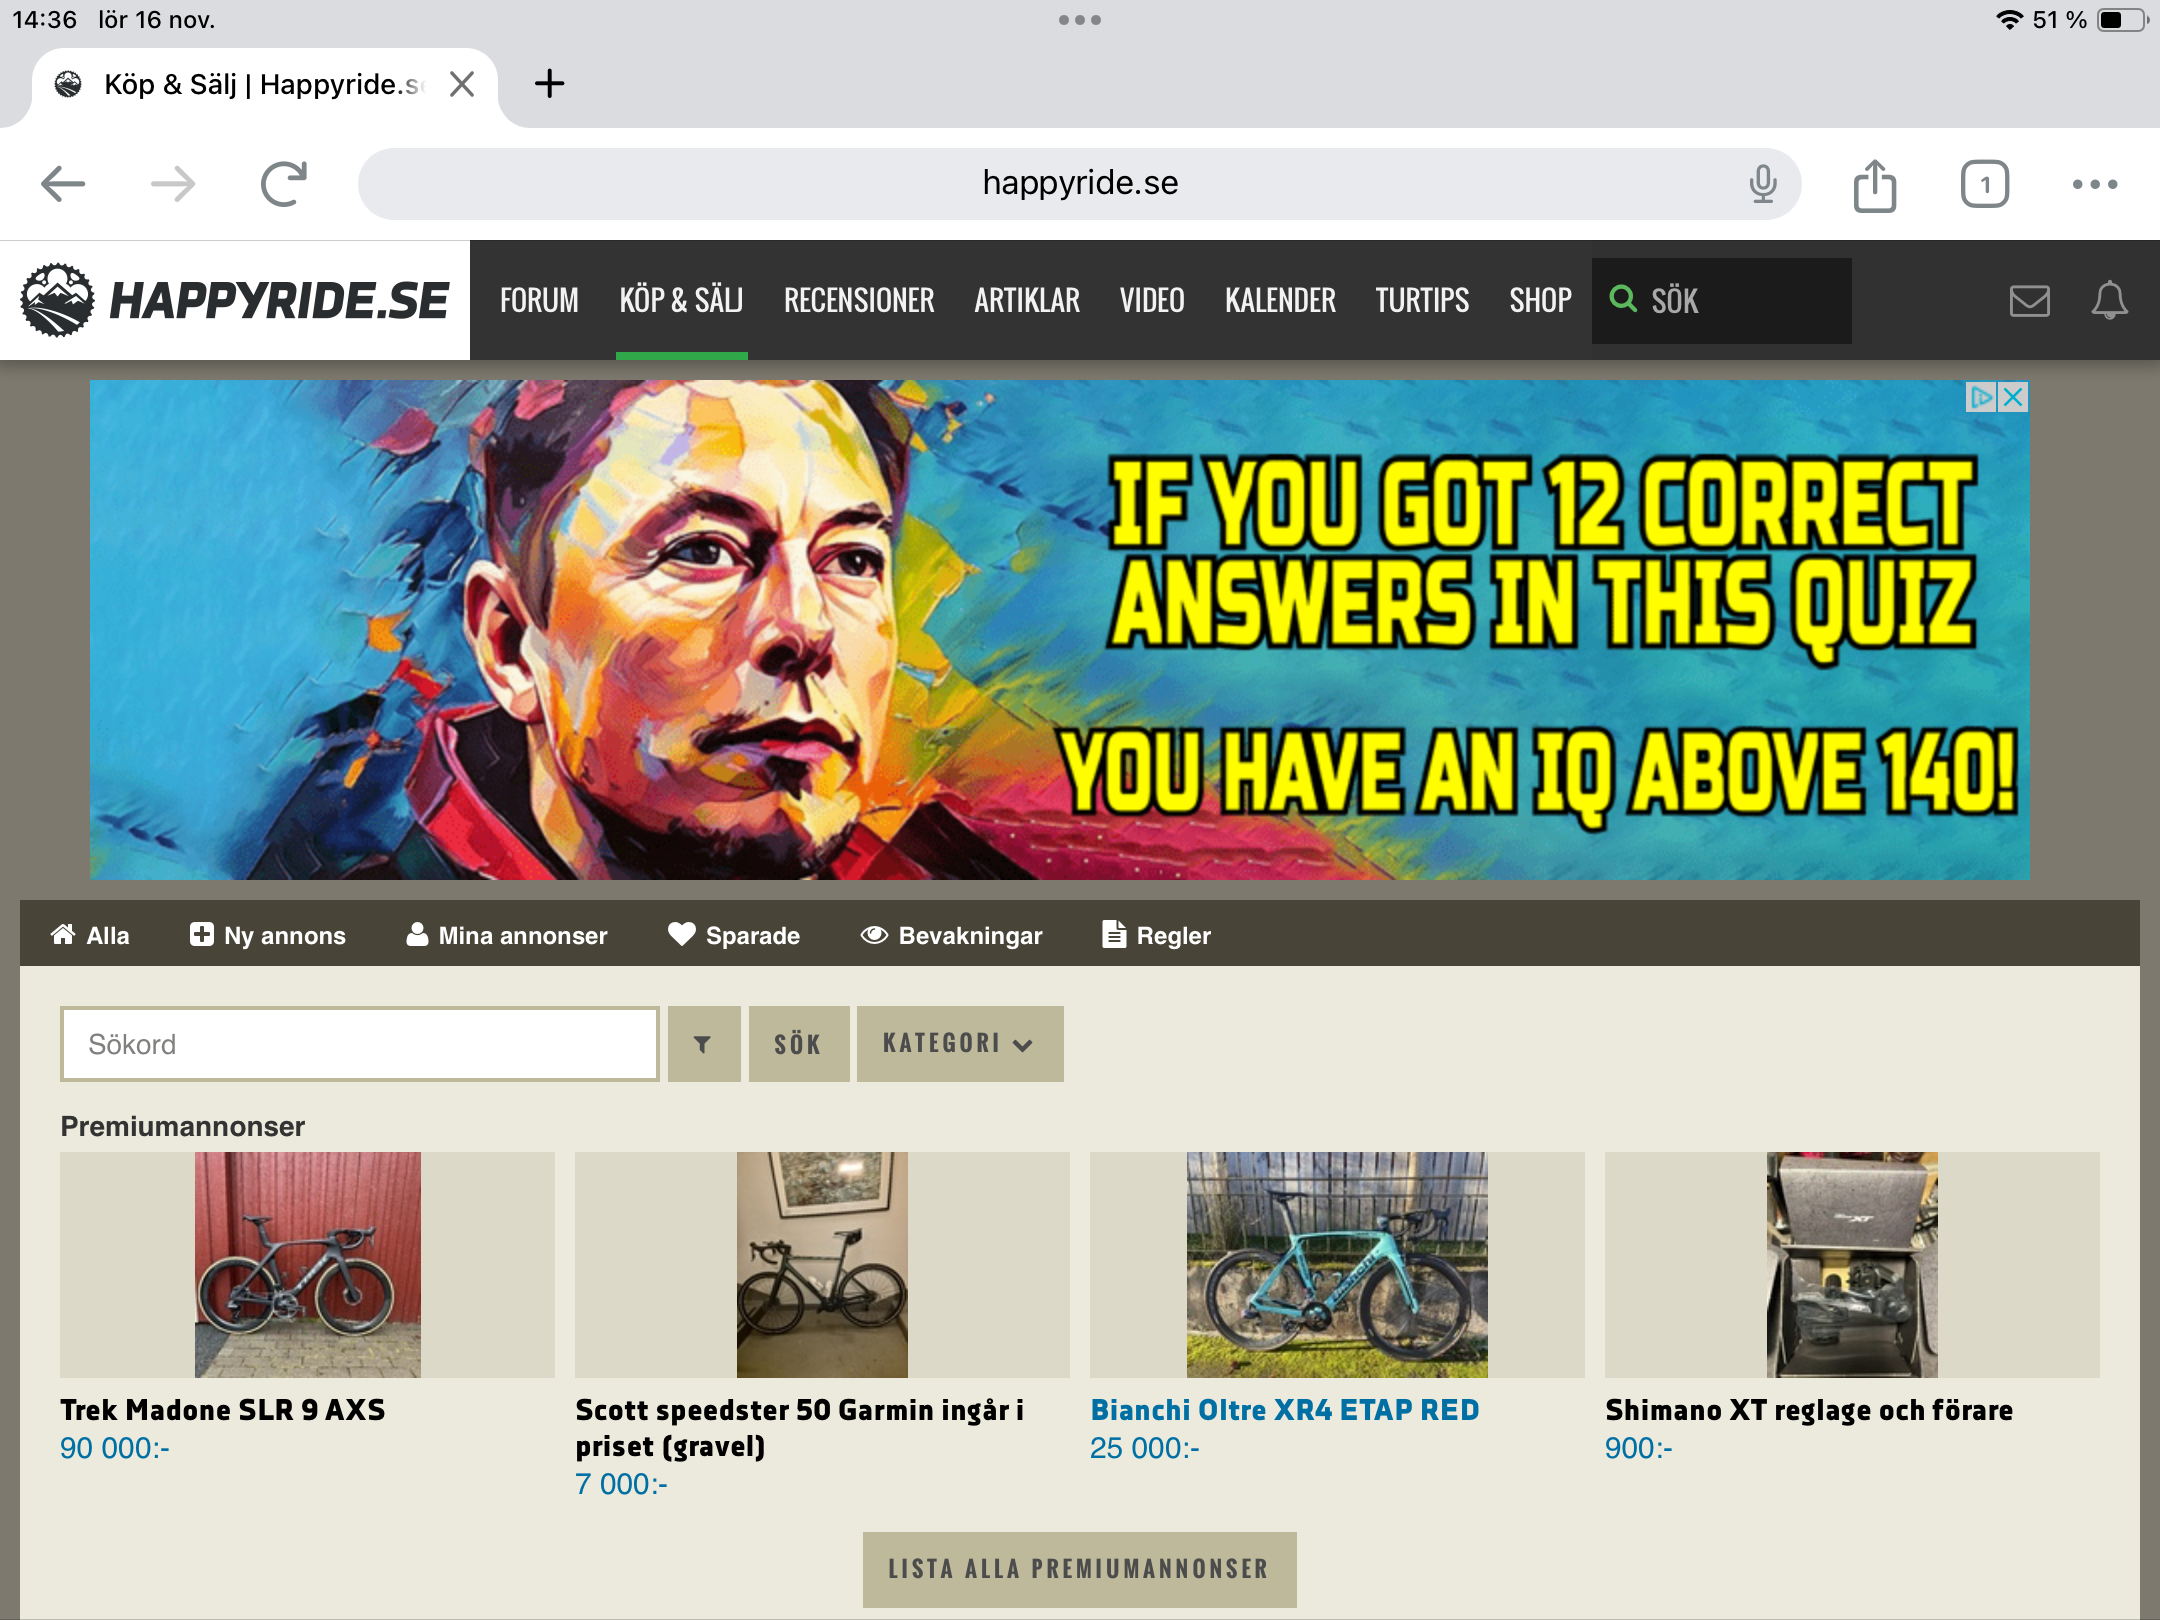Open the Trek Madone bike thumbnail
Viewport: 2160px width, 1620px height.
point(307,1265)
